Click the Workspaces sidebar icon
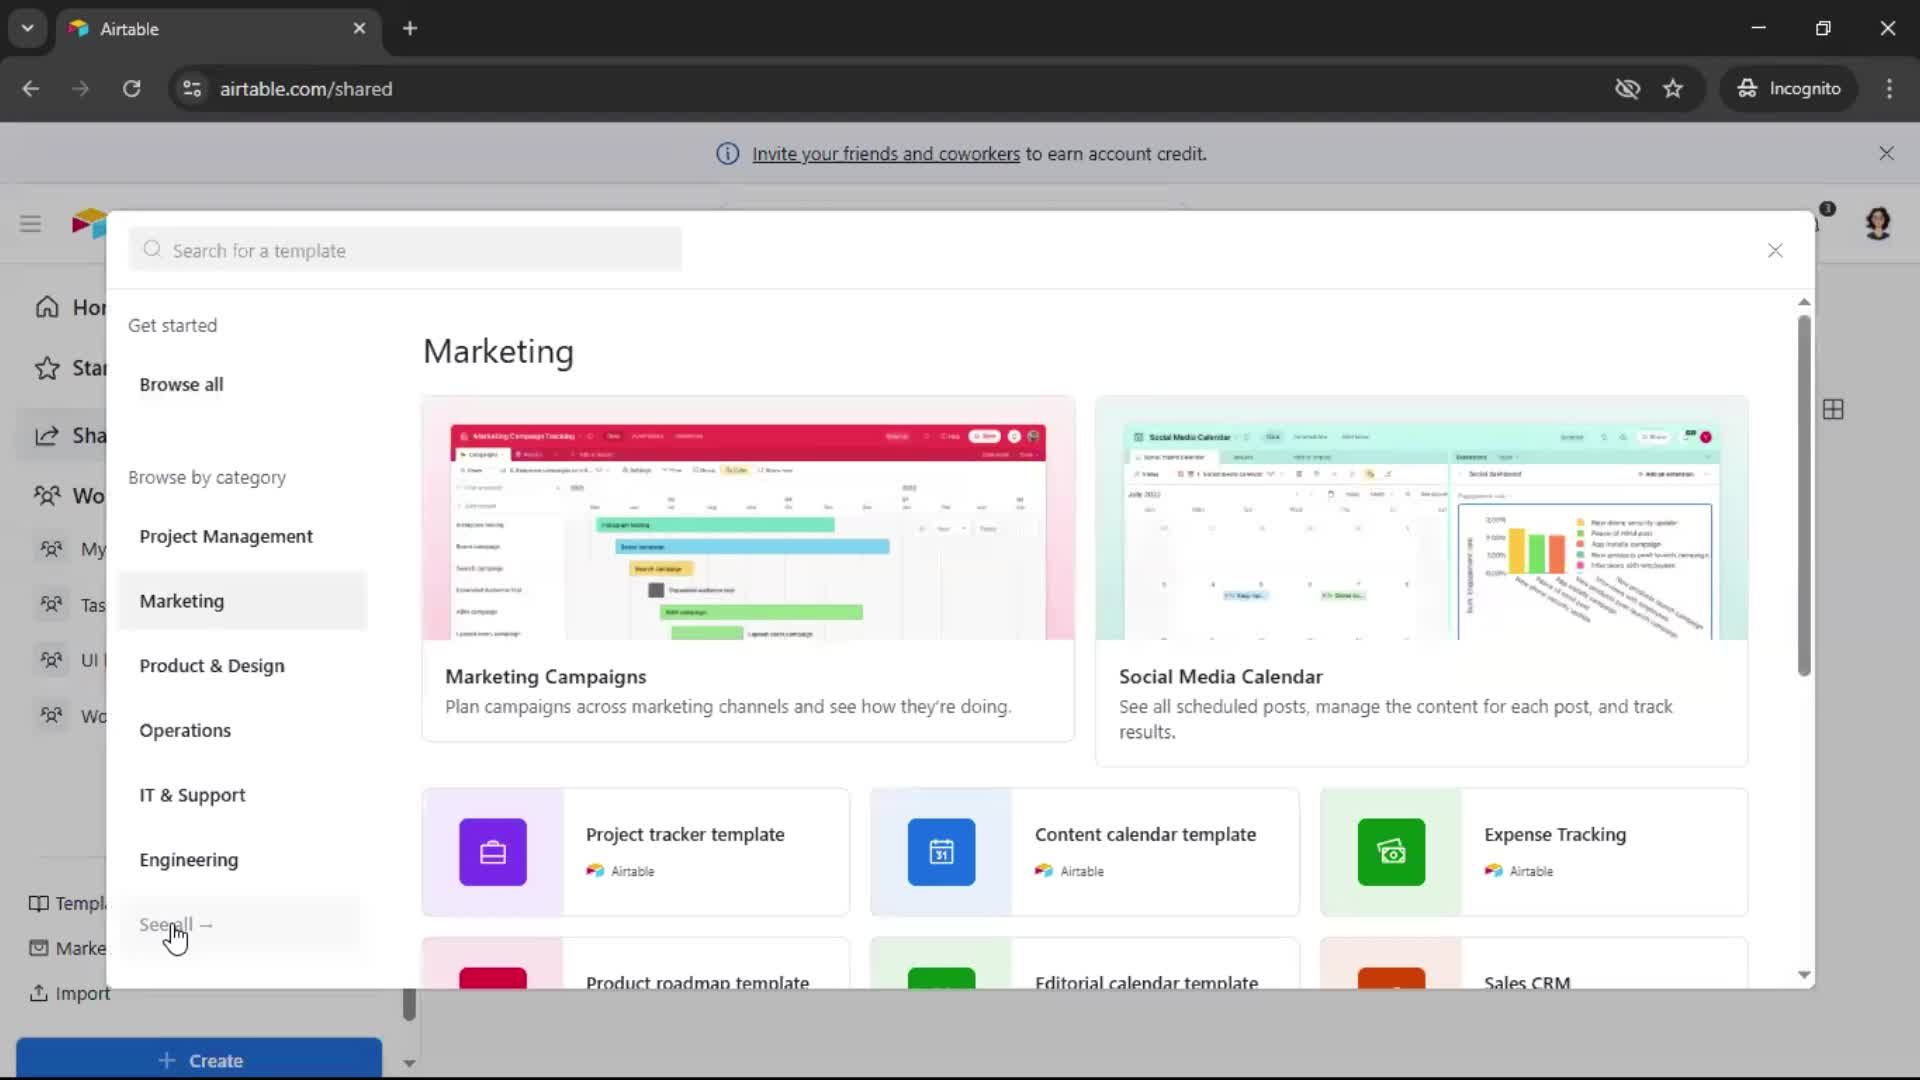Image resolution: width=1920 pixels, height=1080 pixels. coord(47,495)
